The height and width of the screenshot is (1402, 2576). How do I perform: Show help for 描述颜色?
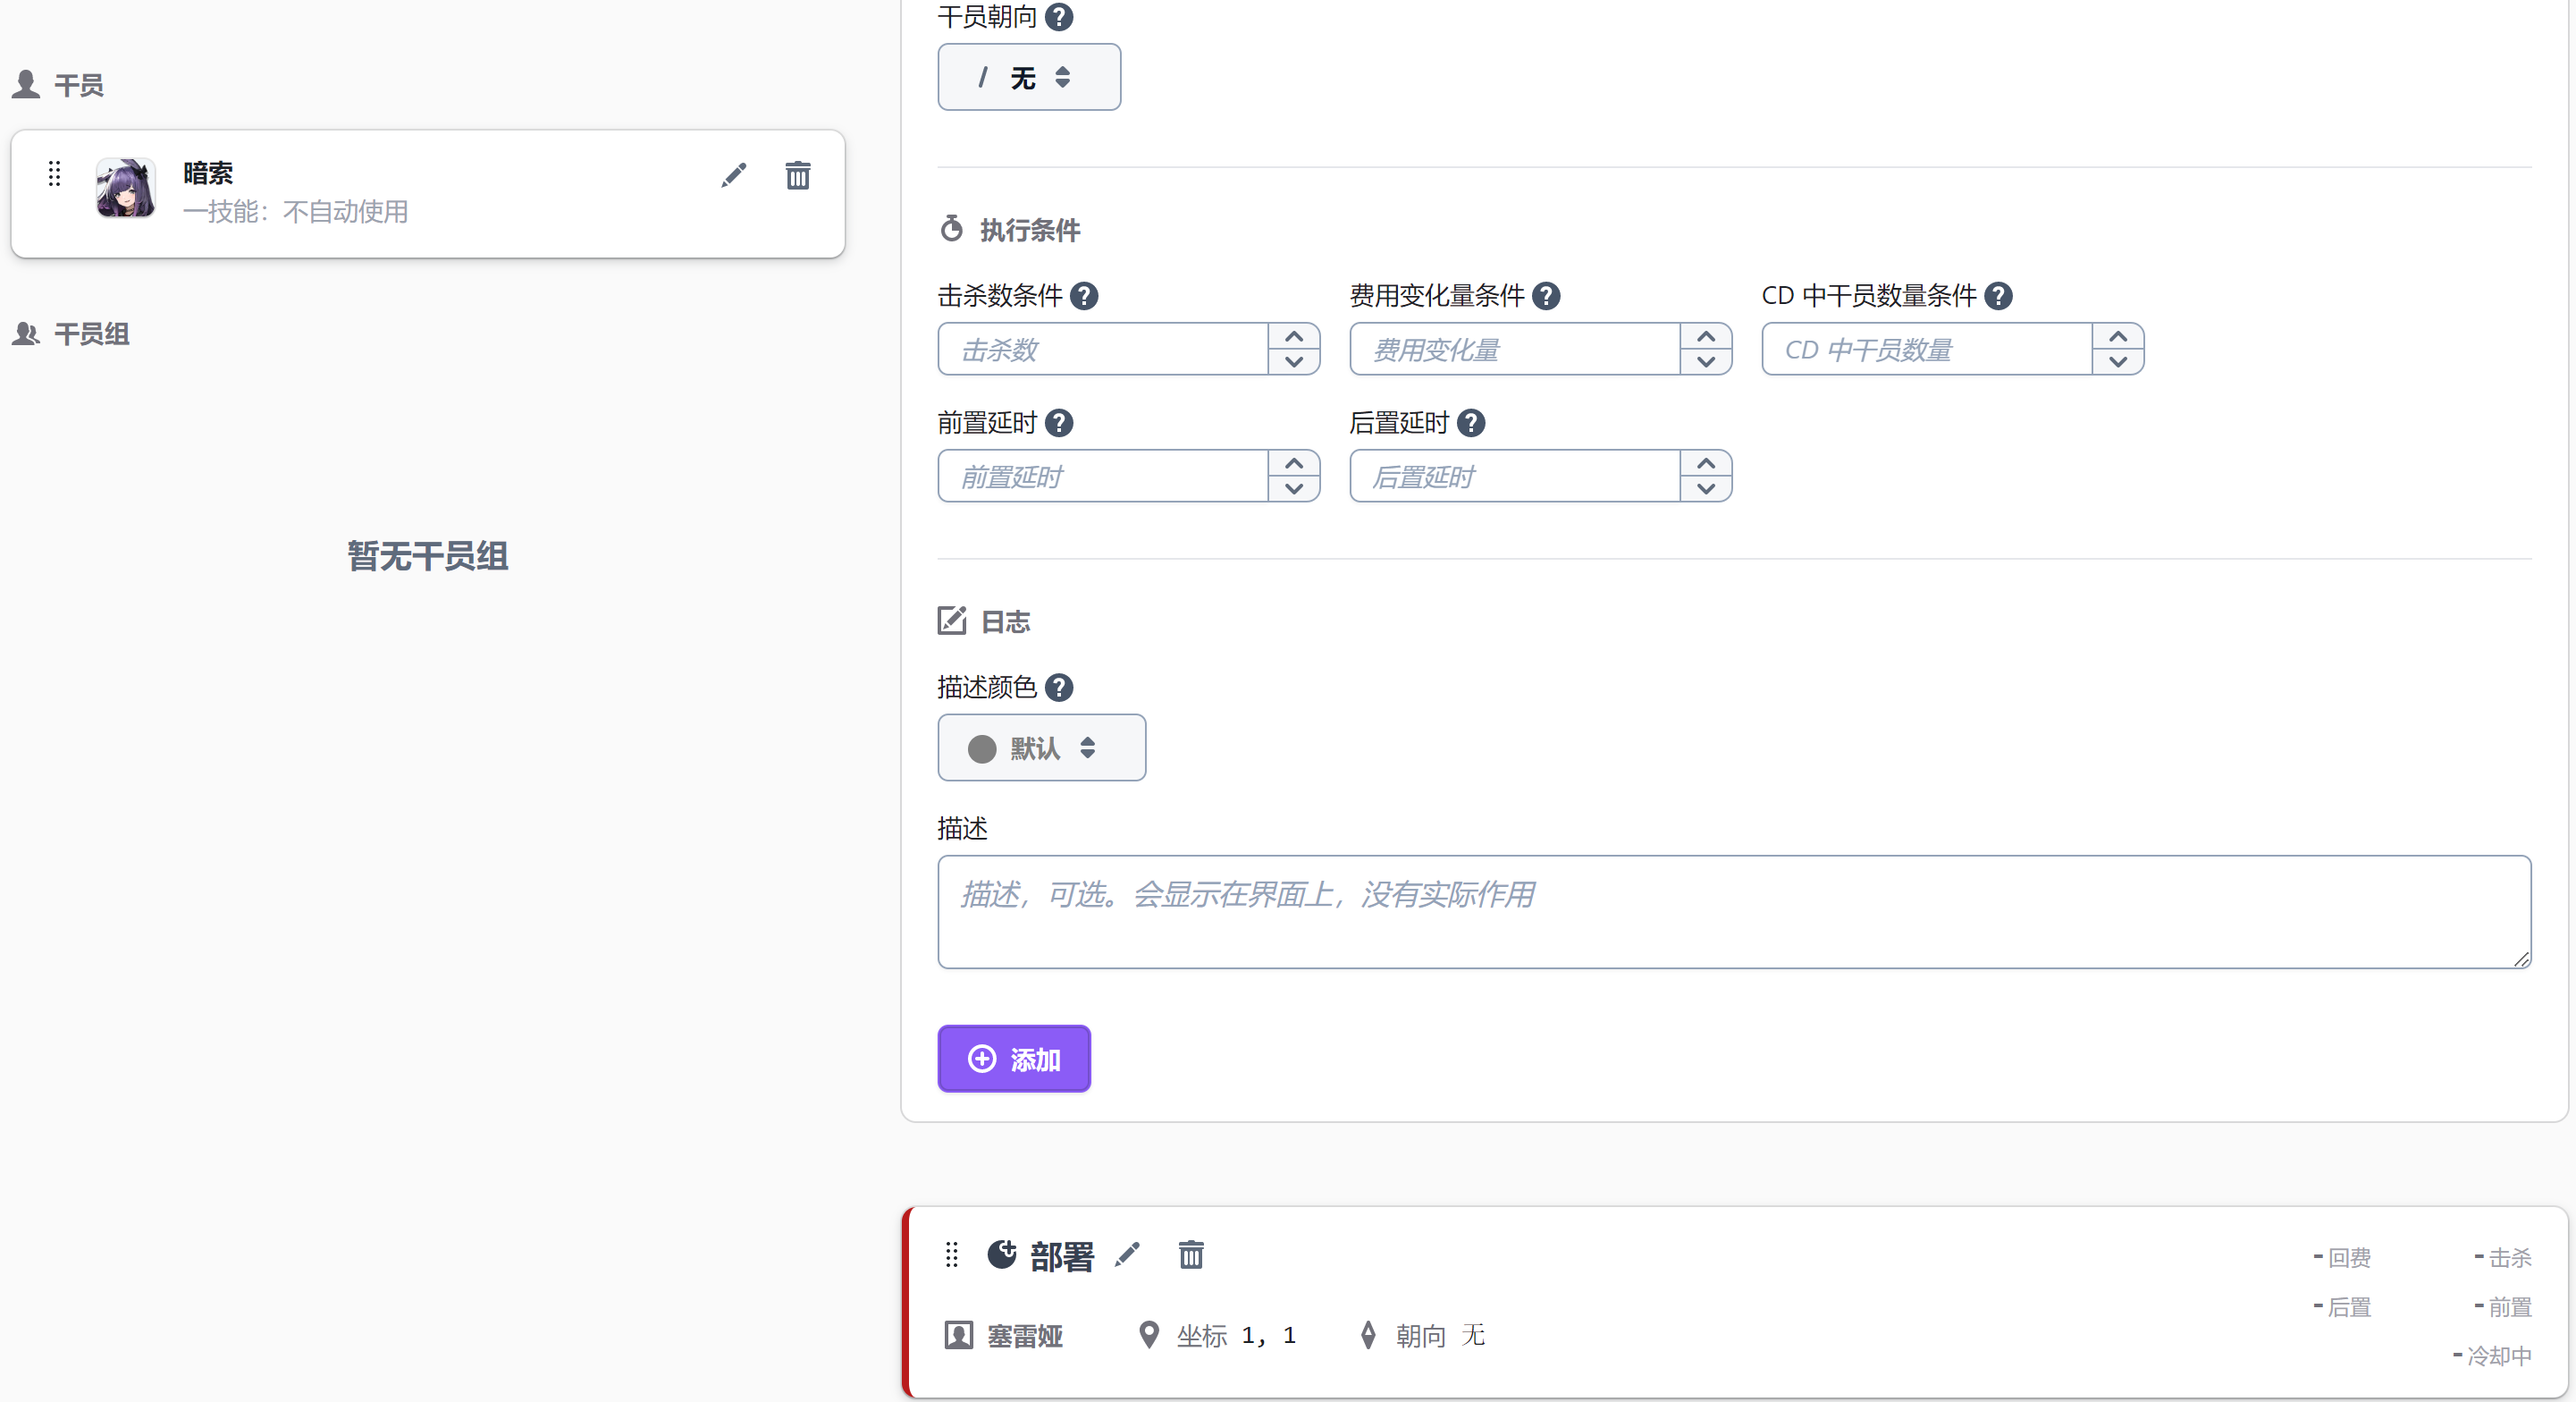(x=1058, y=687)
